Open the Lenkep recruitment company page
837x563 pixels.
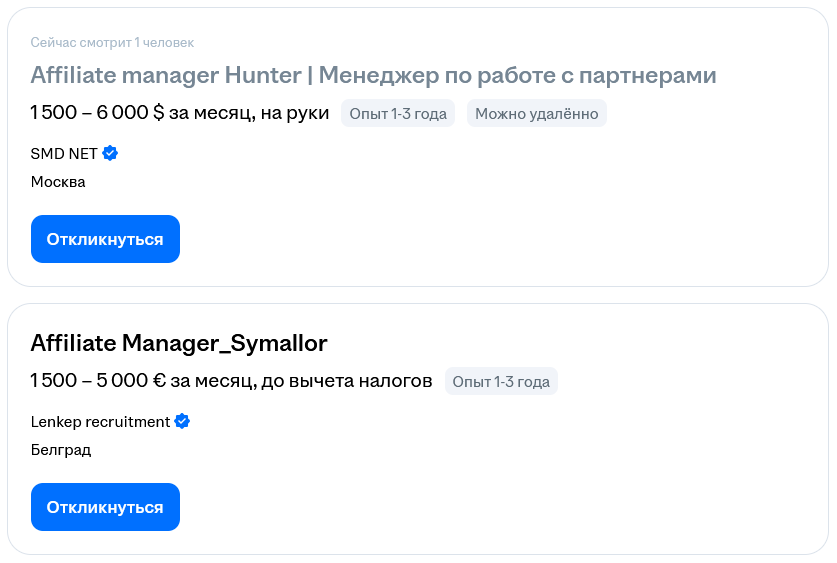100,422
